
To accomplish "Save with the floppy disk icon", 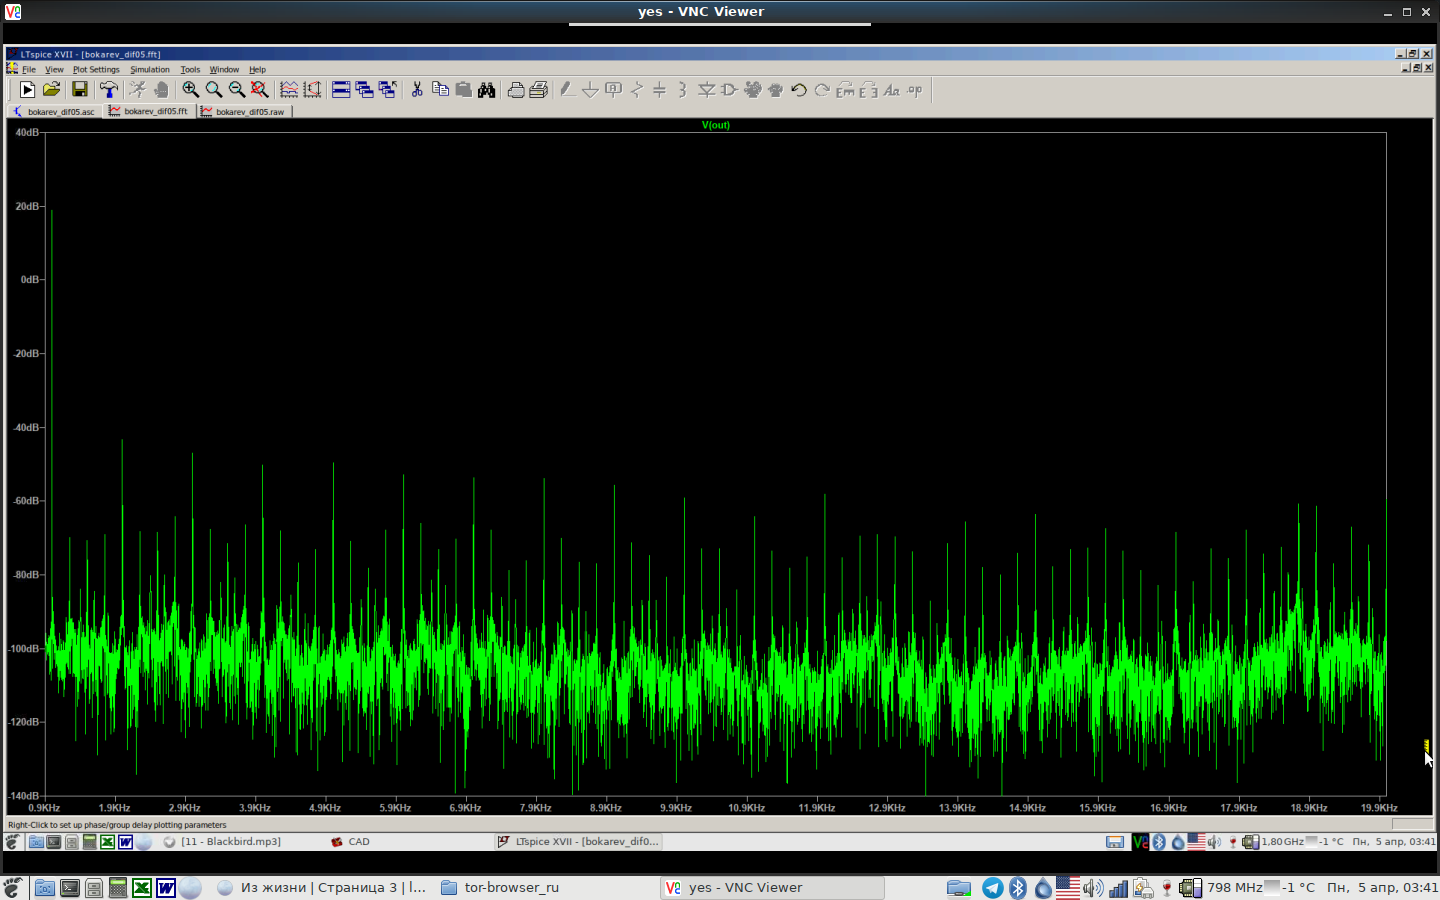I will pos(79,90).
